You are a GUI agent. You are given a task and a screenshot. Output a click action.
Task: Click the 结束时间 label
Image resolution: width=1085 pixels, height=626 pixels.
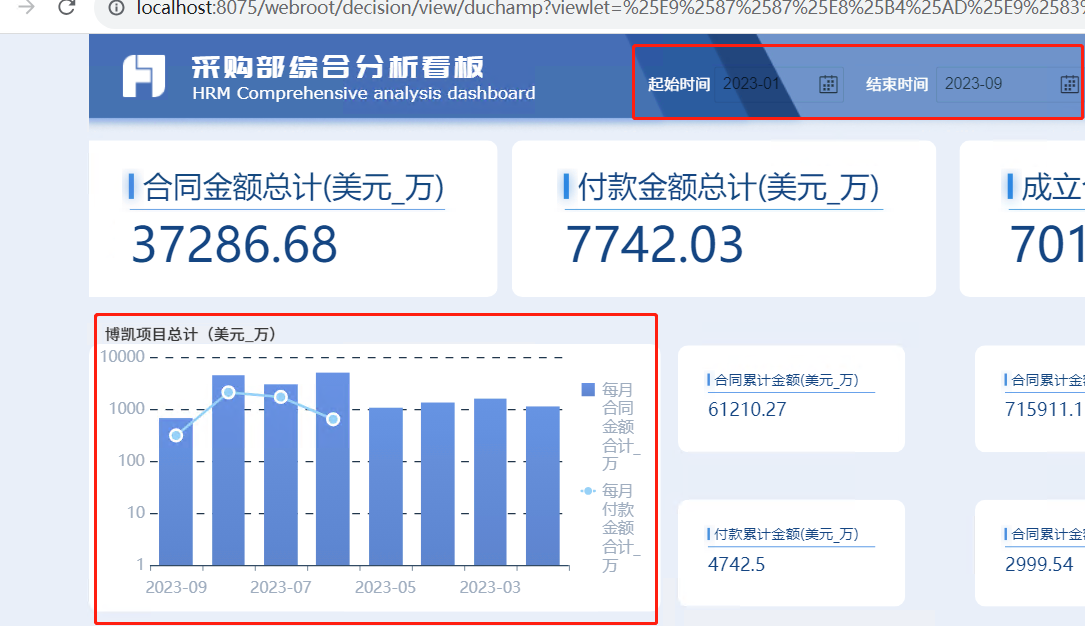click(x=897, y=84)
